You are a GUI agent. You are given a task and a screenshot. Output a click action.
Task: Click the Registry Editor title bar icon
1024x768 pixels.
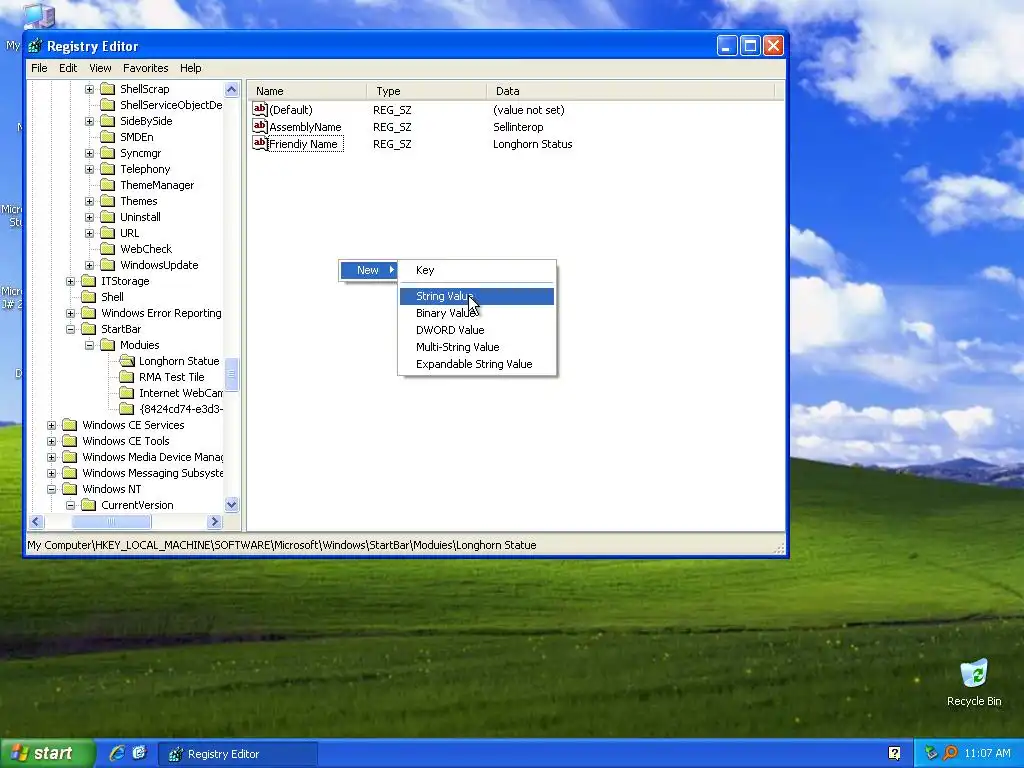point(35,46)
